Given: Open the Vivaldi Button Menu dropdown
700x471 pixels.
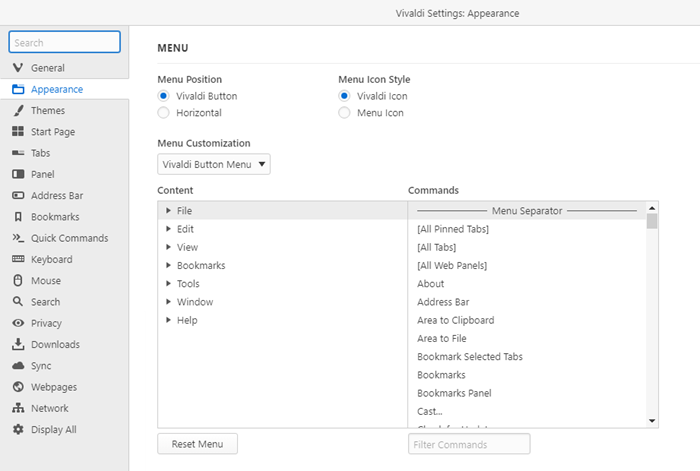Looking at the screenshot, I should coord(214,164).
